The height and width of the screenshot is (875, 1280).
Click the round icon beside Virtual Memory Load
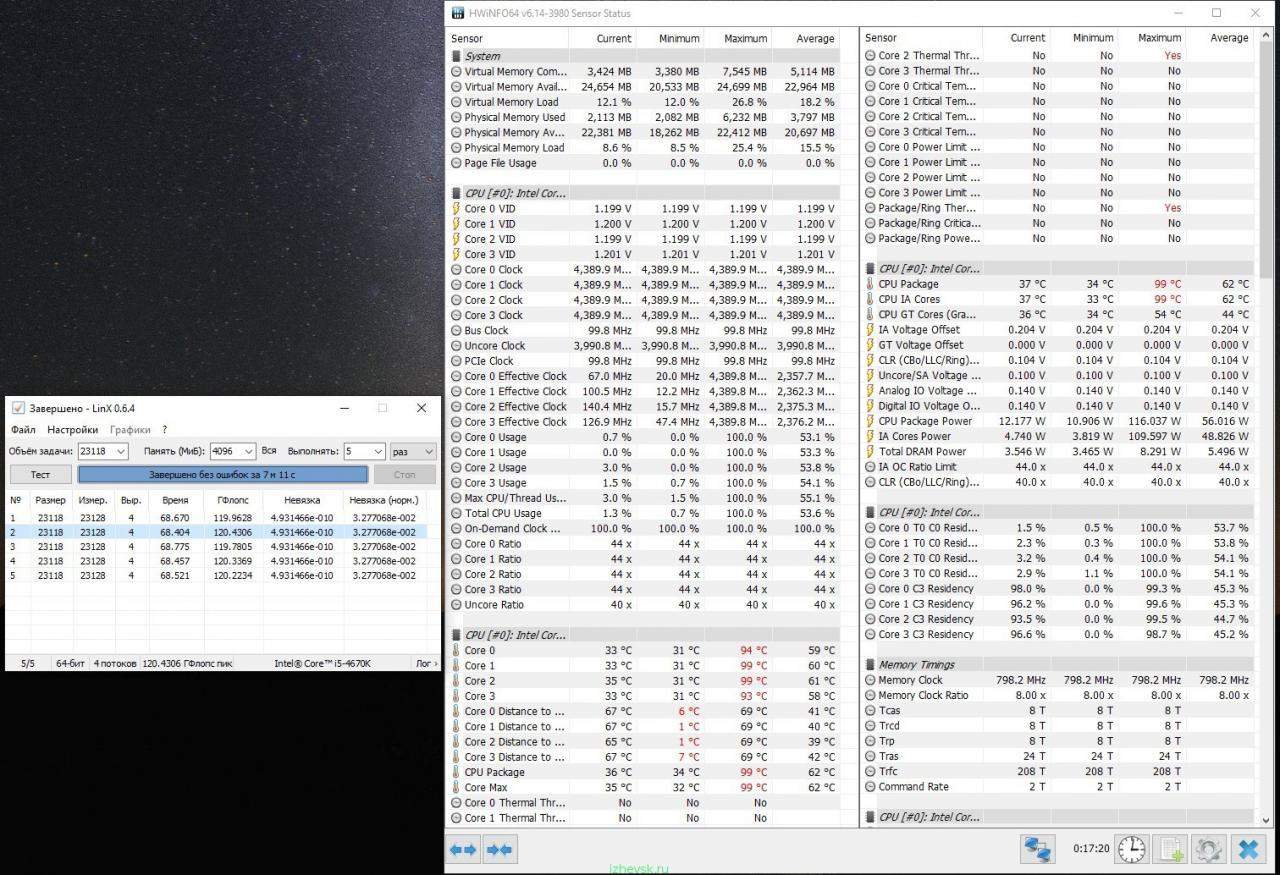[457, 102]
